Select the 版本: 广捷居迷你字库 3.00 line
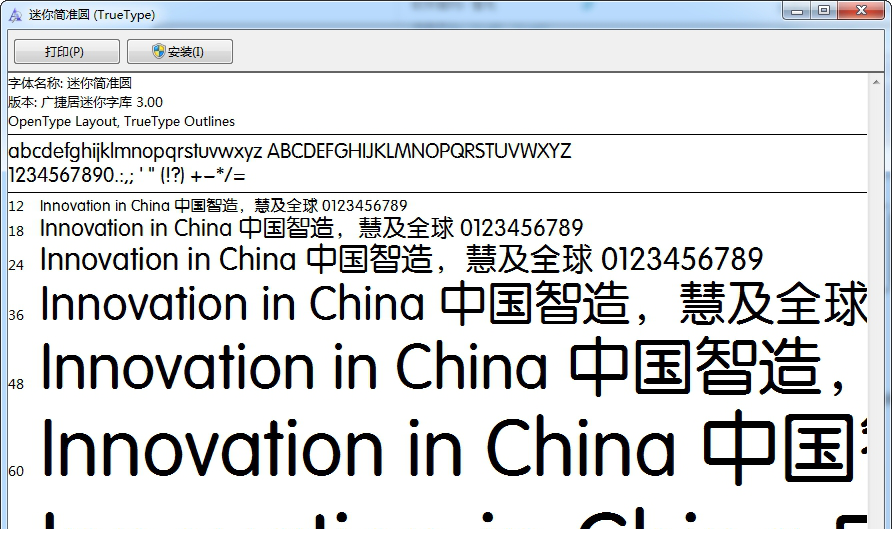 [85, 102]
